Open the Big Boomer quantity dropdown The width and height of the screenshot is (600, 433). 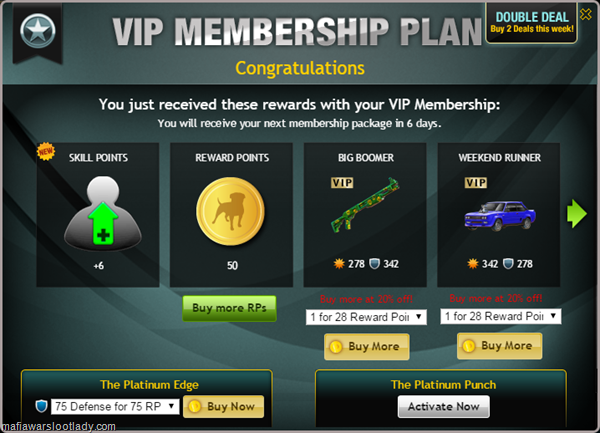point(366,317)
